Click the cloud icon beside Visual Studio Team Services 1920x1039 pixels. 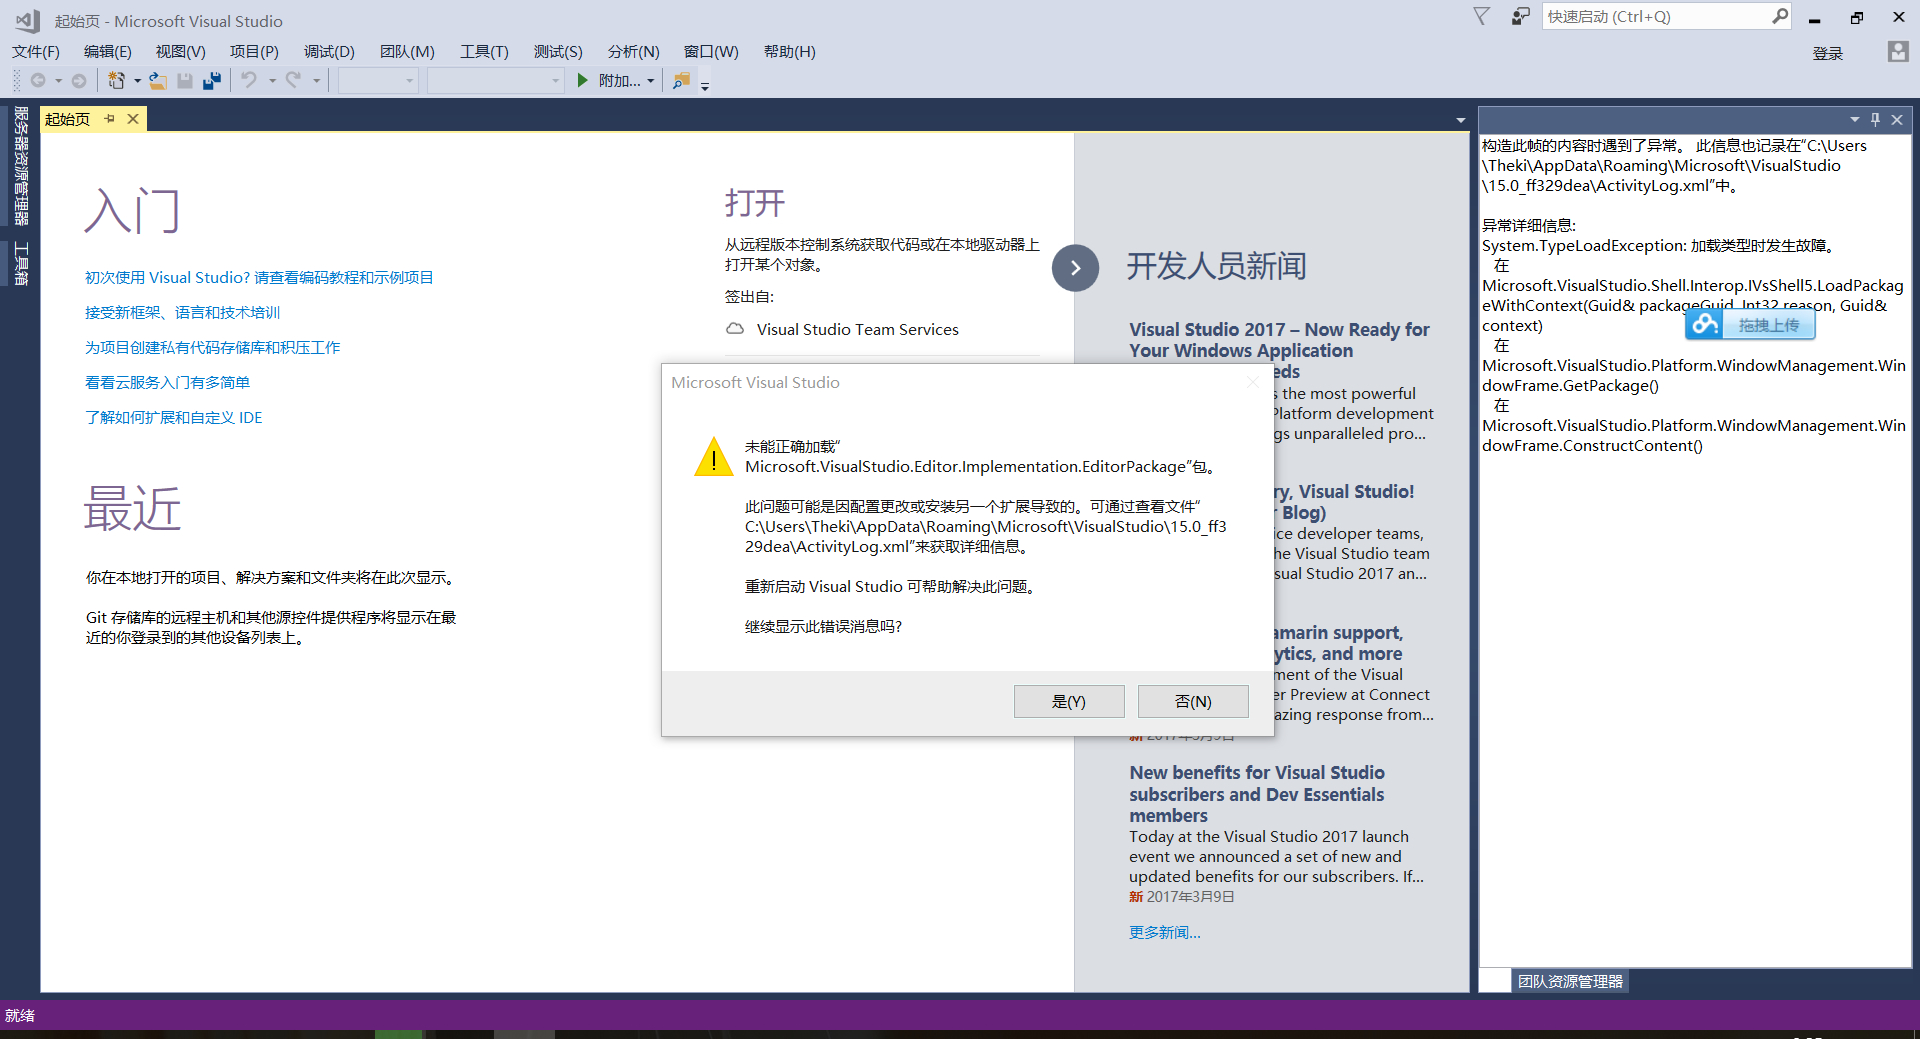point(735,329)
